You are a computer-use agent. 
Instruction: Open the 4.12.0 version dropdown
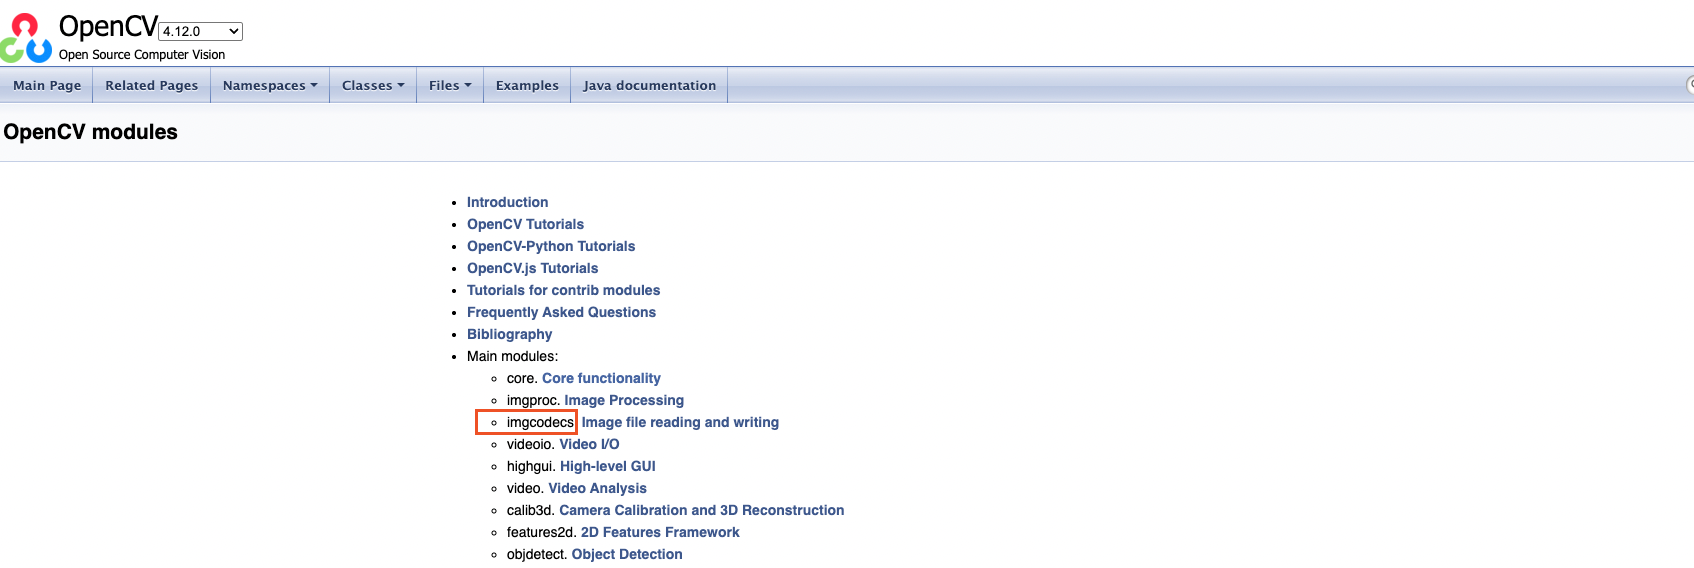(201, 31)
